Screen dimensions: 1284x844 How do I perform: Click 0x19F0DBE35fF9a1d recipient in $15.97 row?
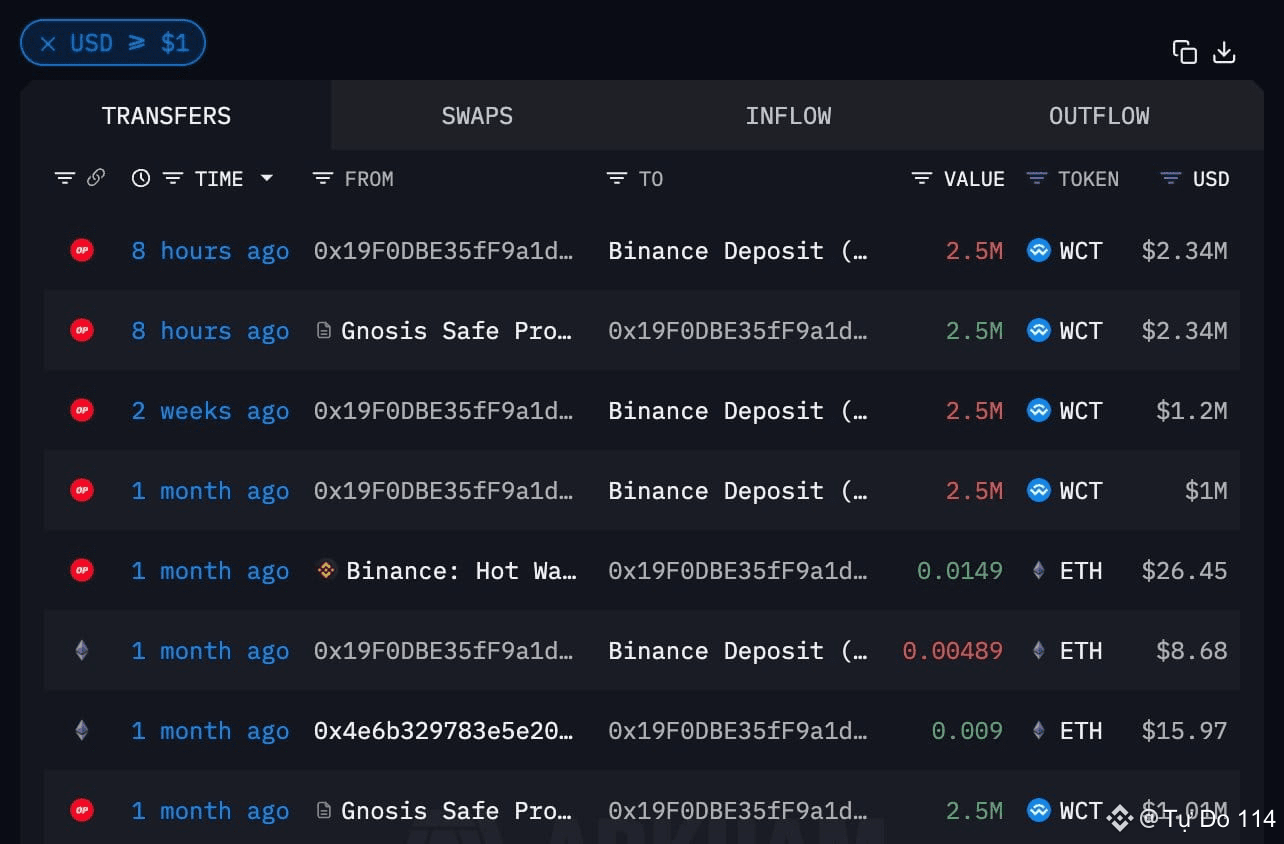pyautogui.click(x=738, y=731)
